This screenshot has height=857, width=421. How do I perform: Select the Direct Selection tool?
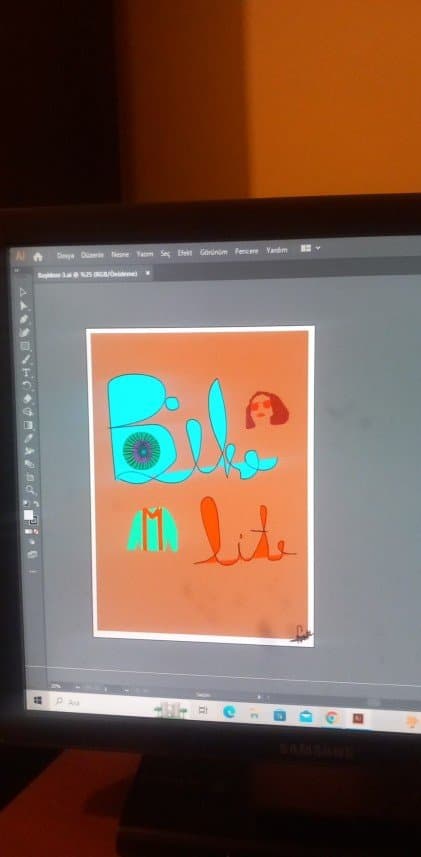tap(24, 306)
